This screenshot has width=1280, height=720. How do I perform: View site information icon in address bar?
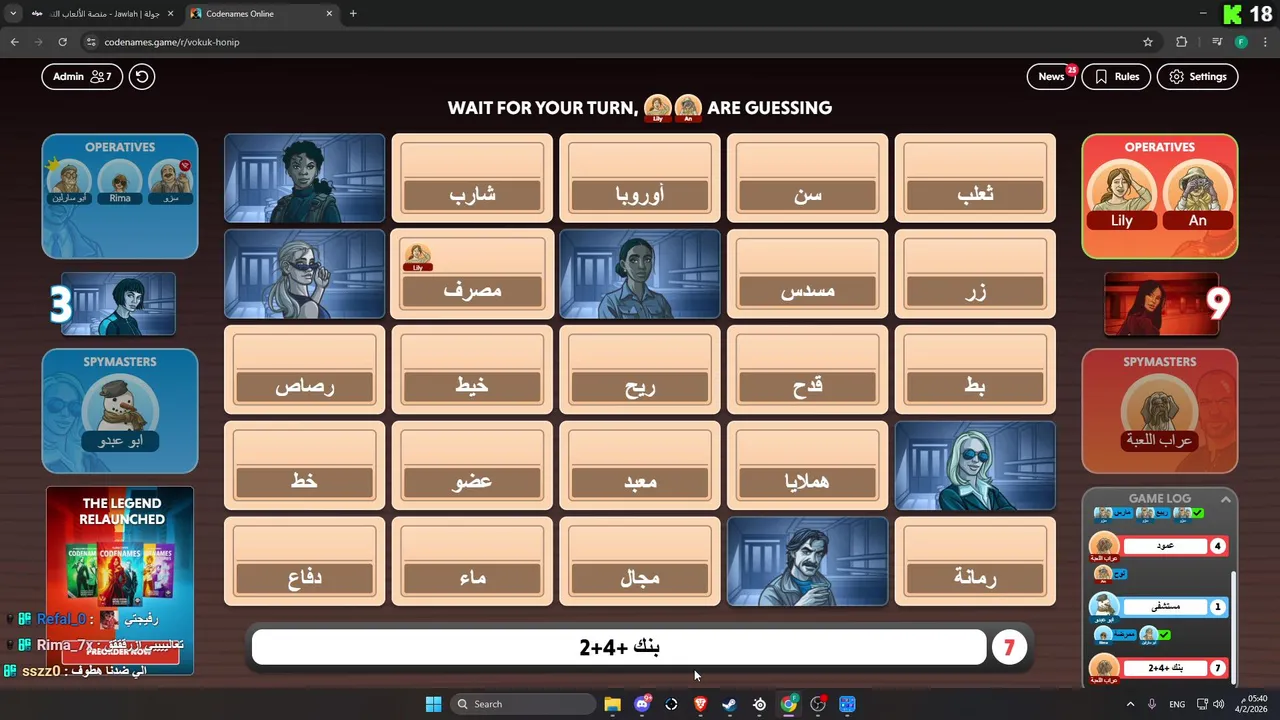[91, 42]
